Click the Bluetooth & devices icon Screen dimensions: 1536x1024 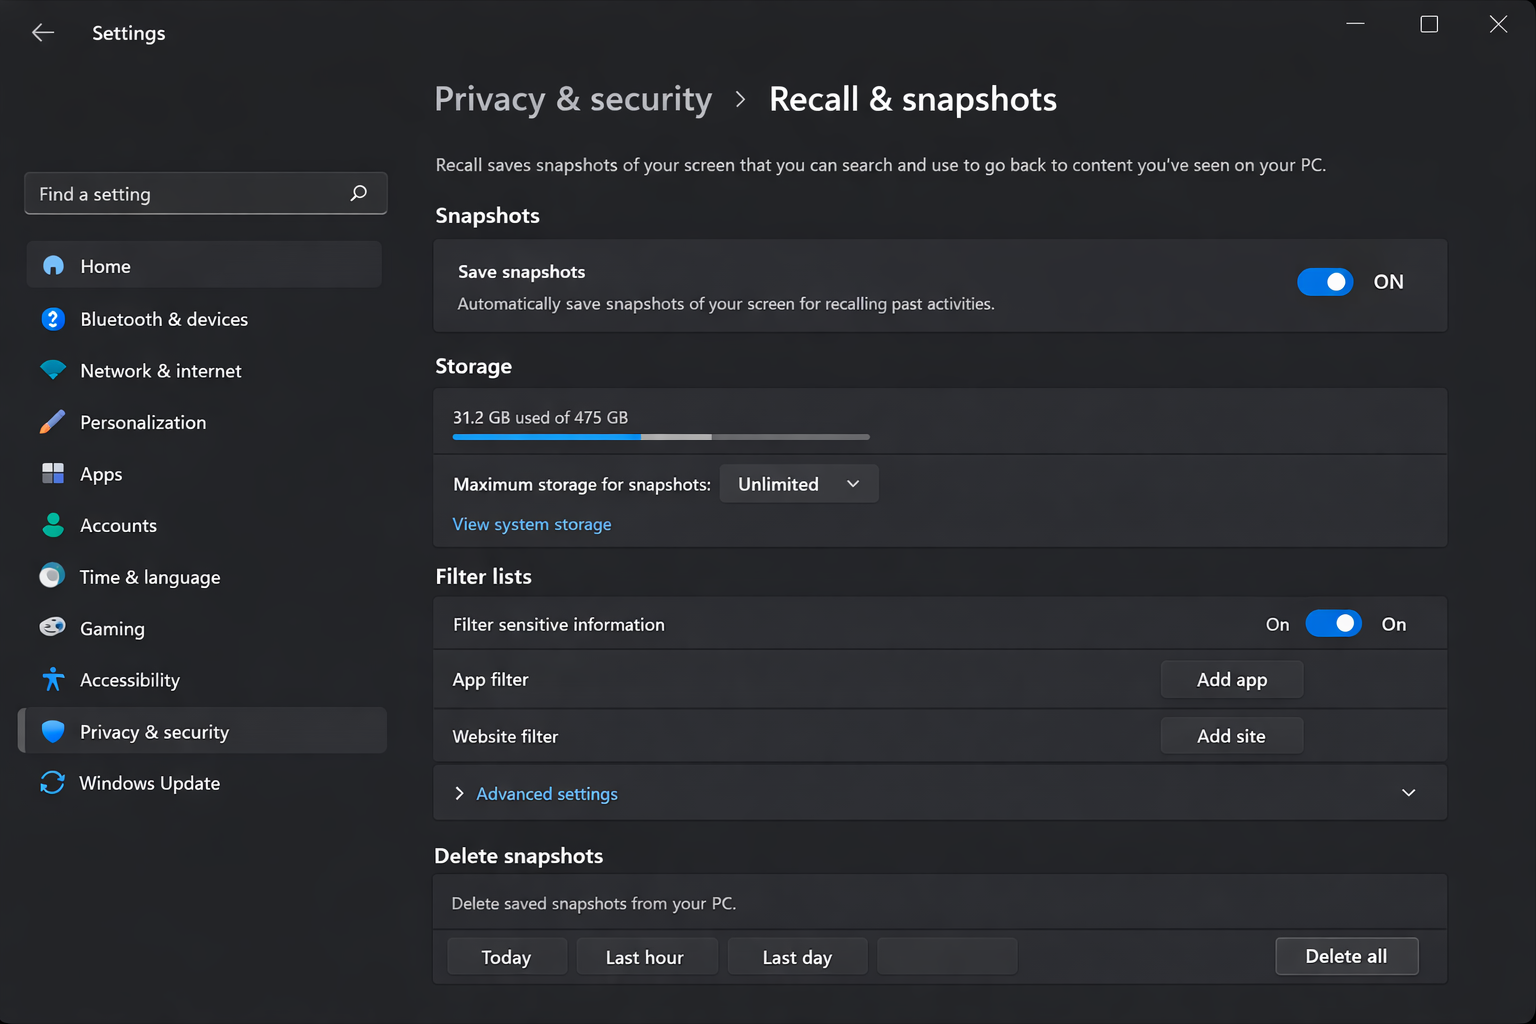tap(53, 319)
